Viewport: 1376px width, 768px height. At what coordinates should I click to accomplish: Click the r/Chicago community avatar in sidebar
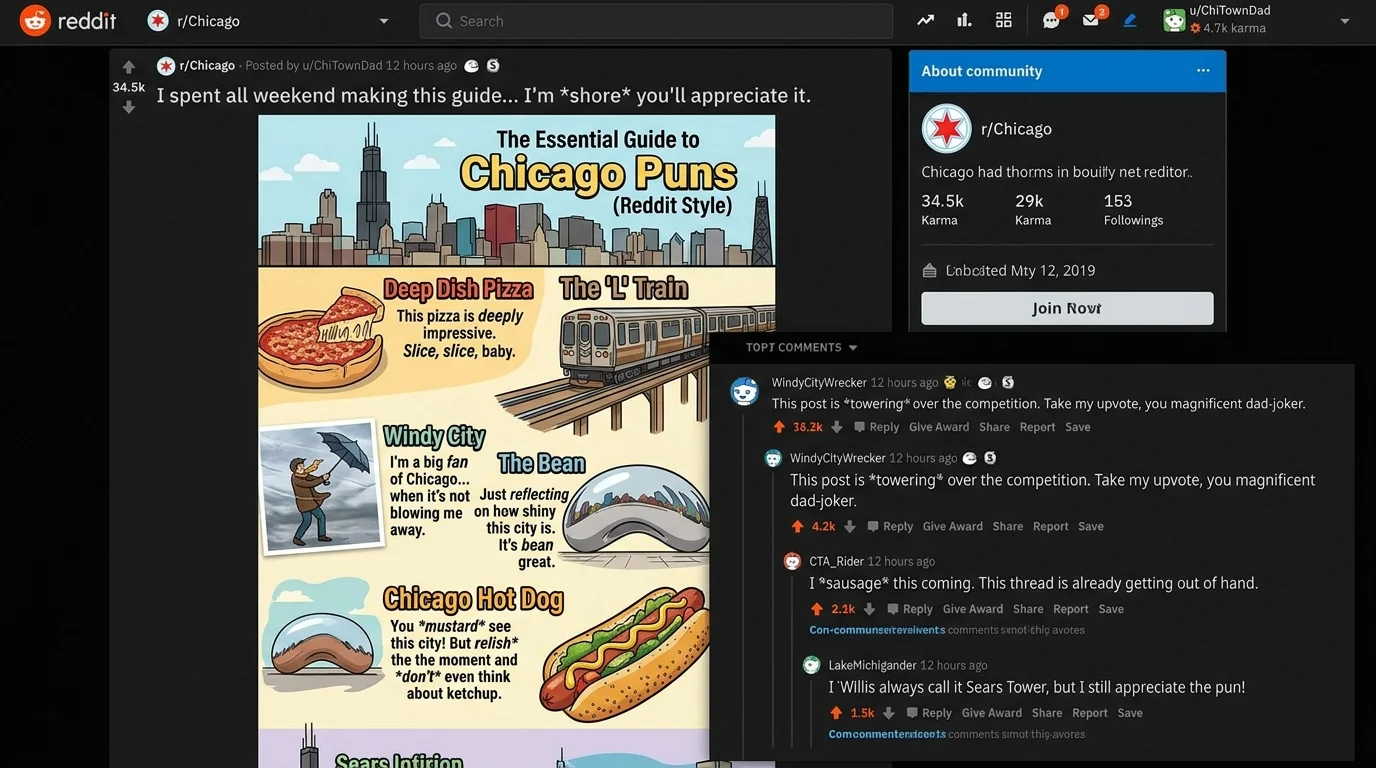(x=946, y=128)
